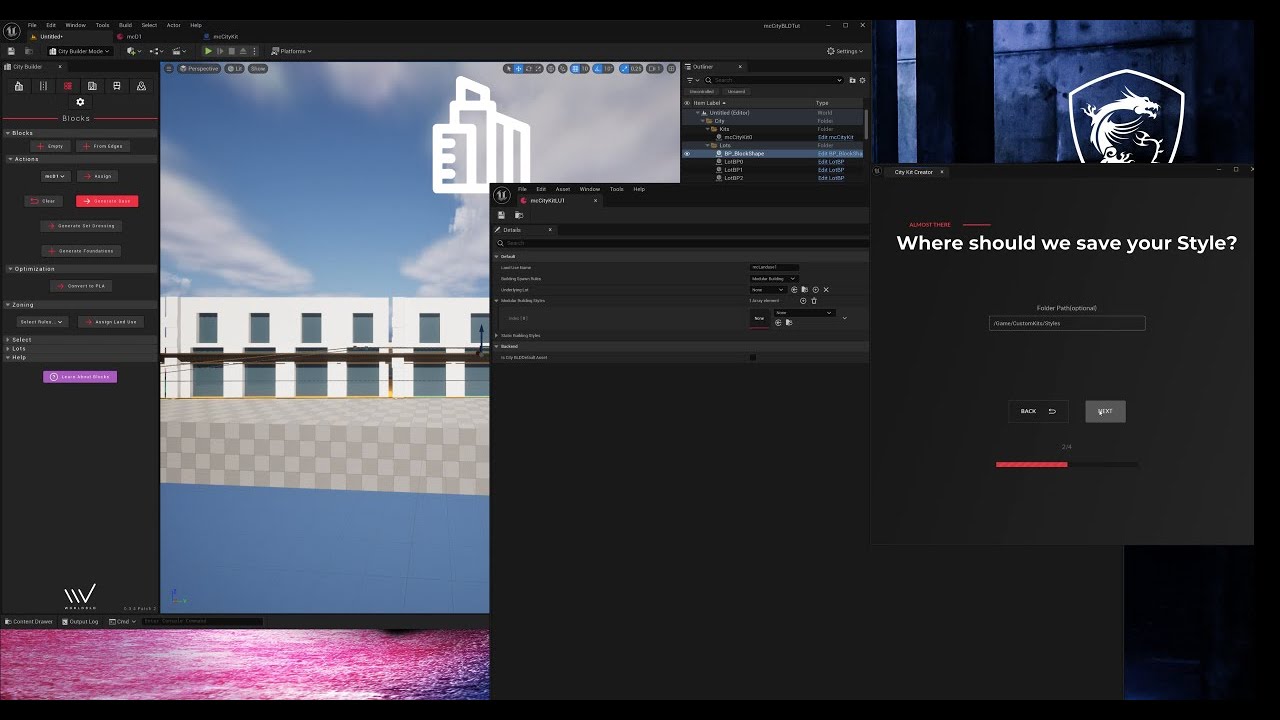Click the viewport layout maximize icon

[x=673, y=69]
